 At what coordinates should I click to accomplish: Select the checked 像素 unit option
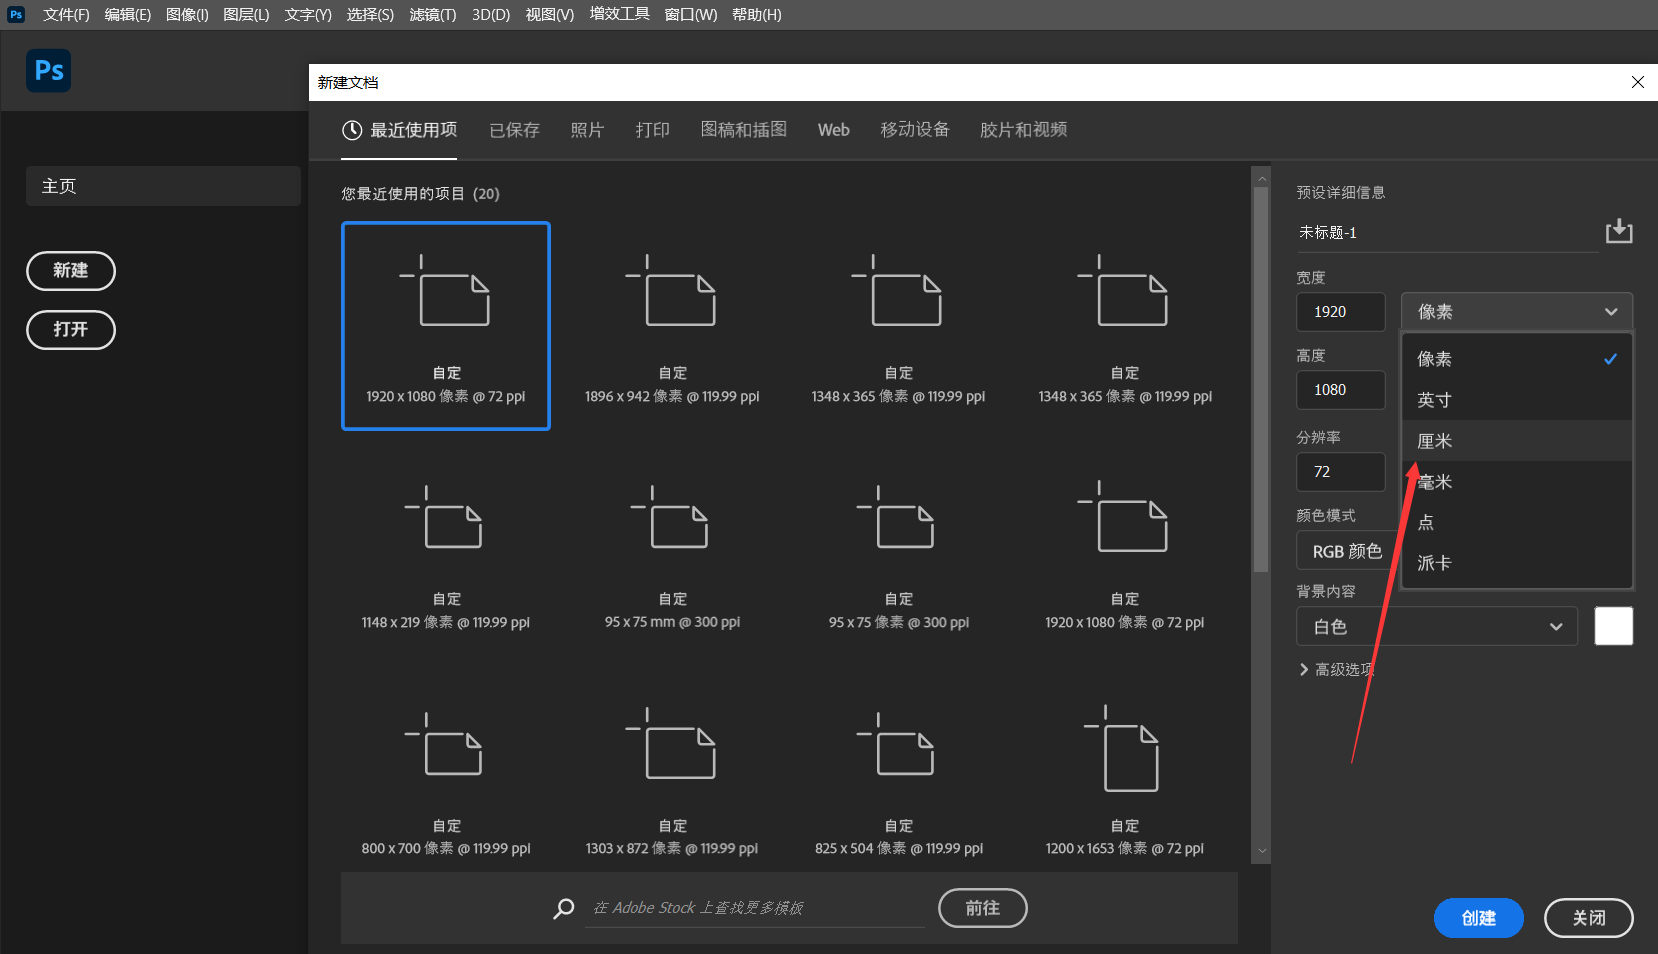click(1434, 358)
